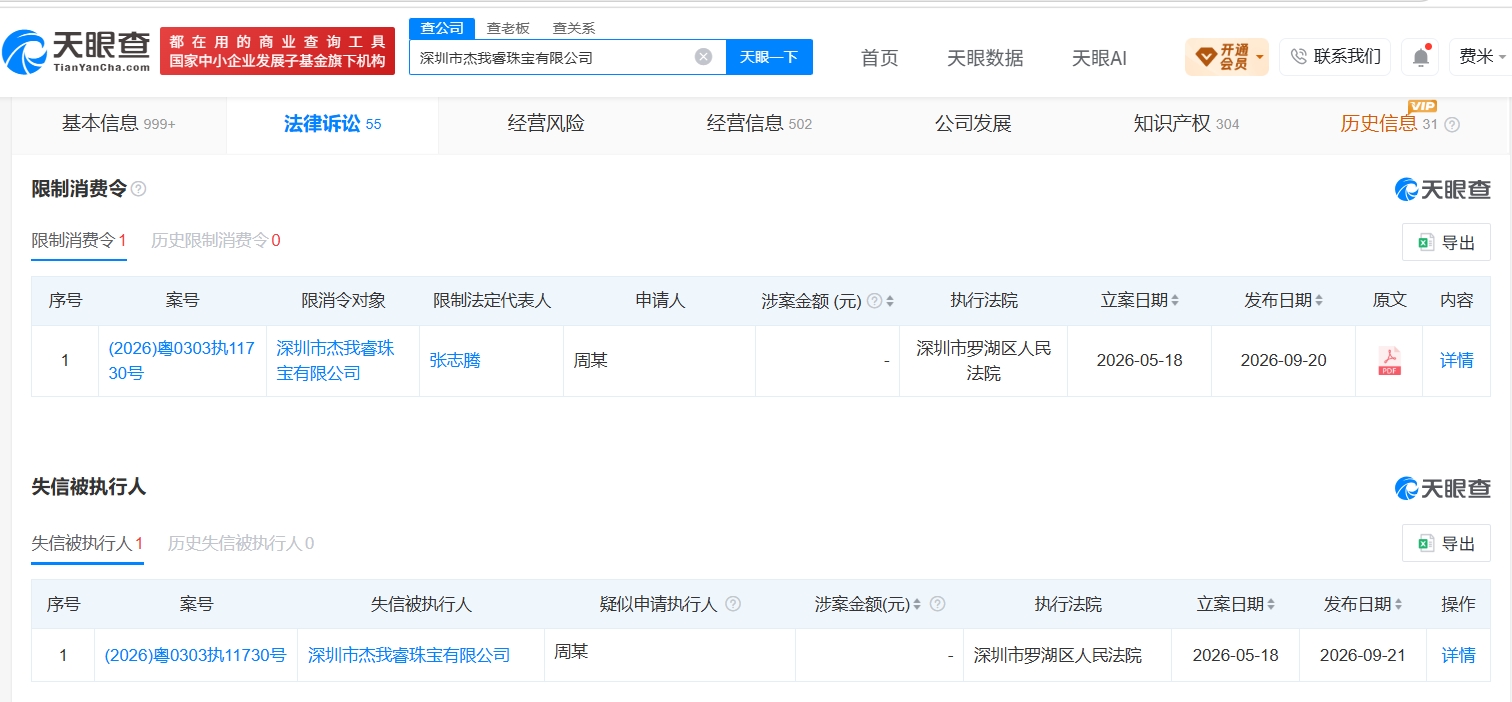Screen dimensions: 1512x702
Task: Select the 查关系 search tab
Action: pyautogui.click(x=574, y=28)
